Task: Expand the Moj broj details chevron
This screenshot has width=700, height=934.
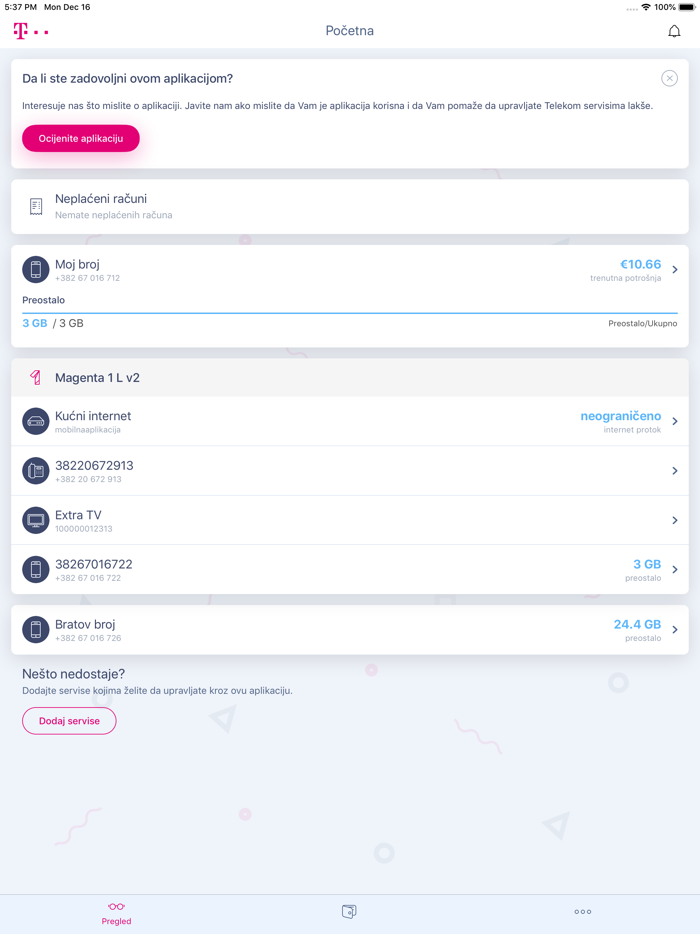Action: pos(675,269)
